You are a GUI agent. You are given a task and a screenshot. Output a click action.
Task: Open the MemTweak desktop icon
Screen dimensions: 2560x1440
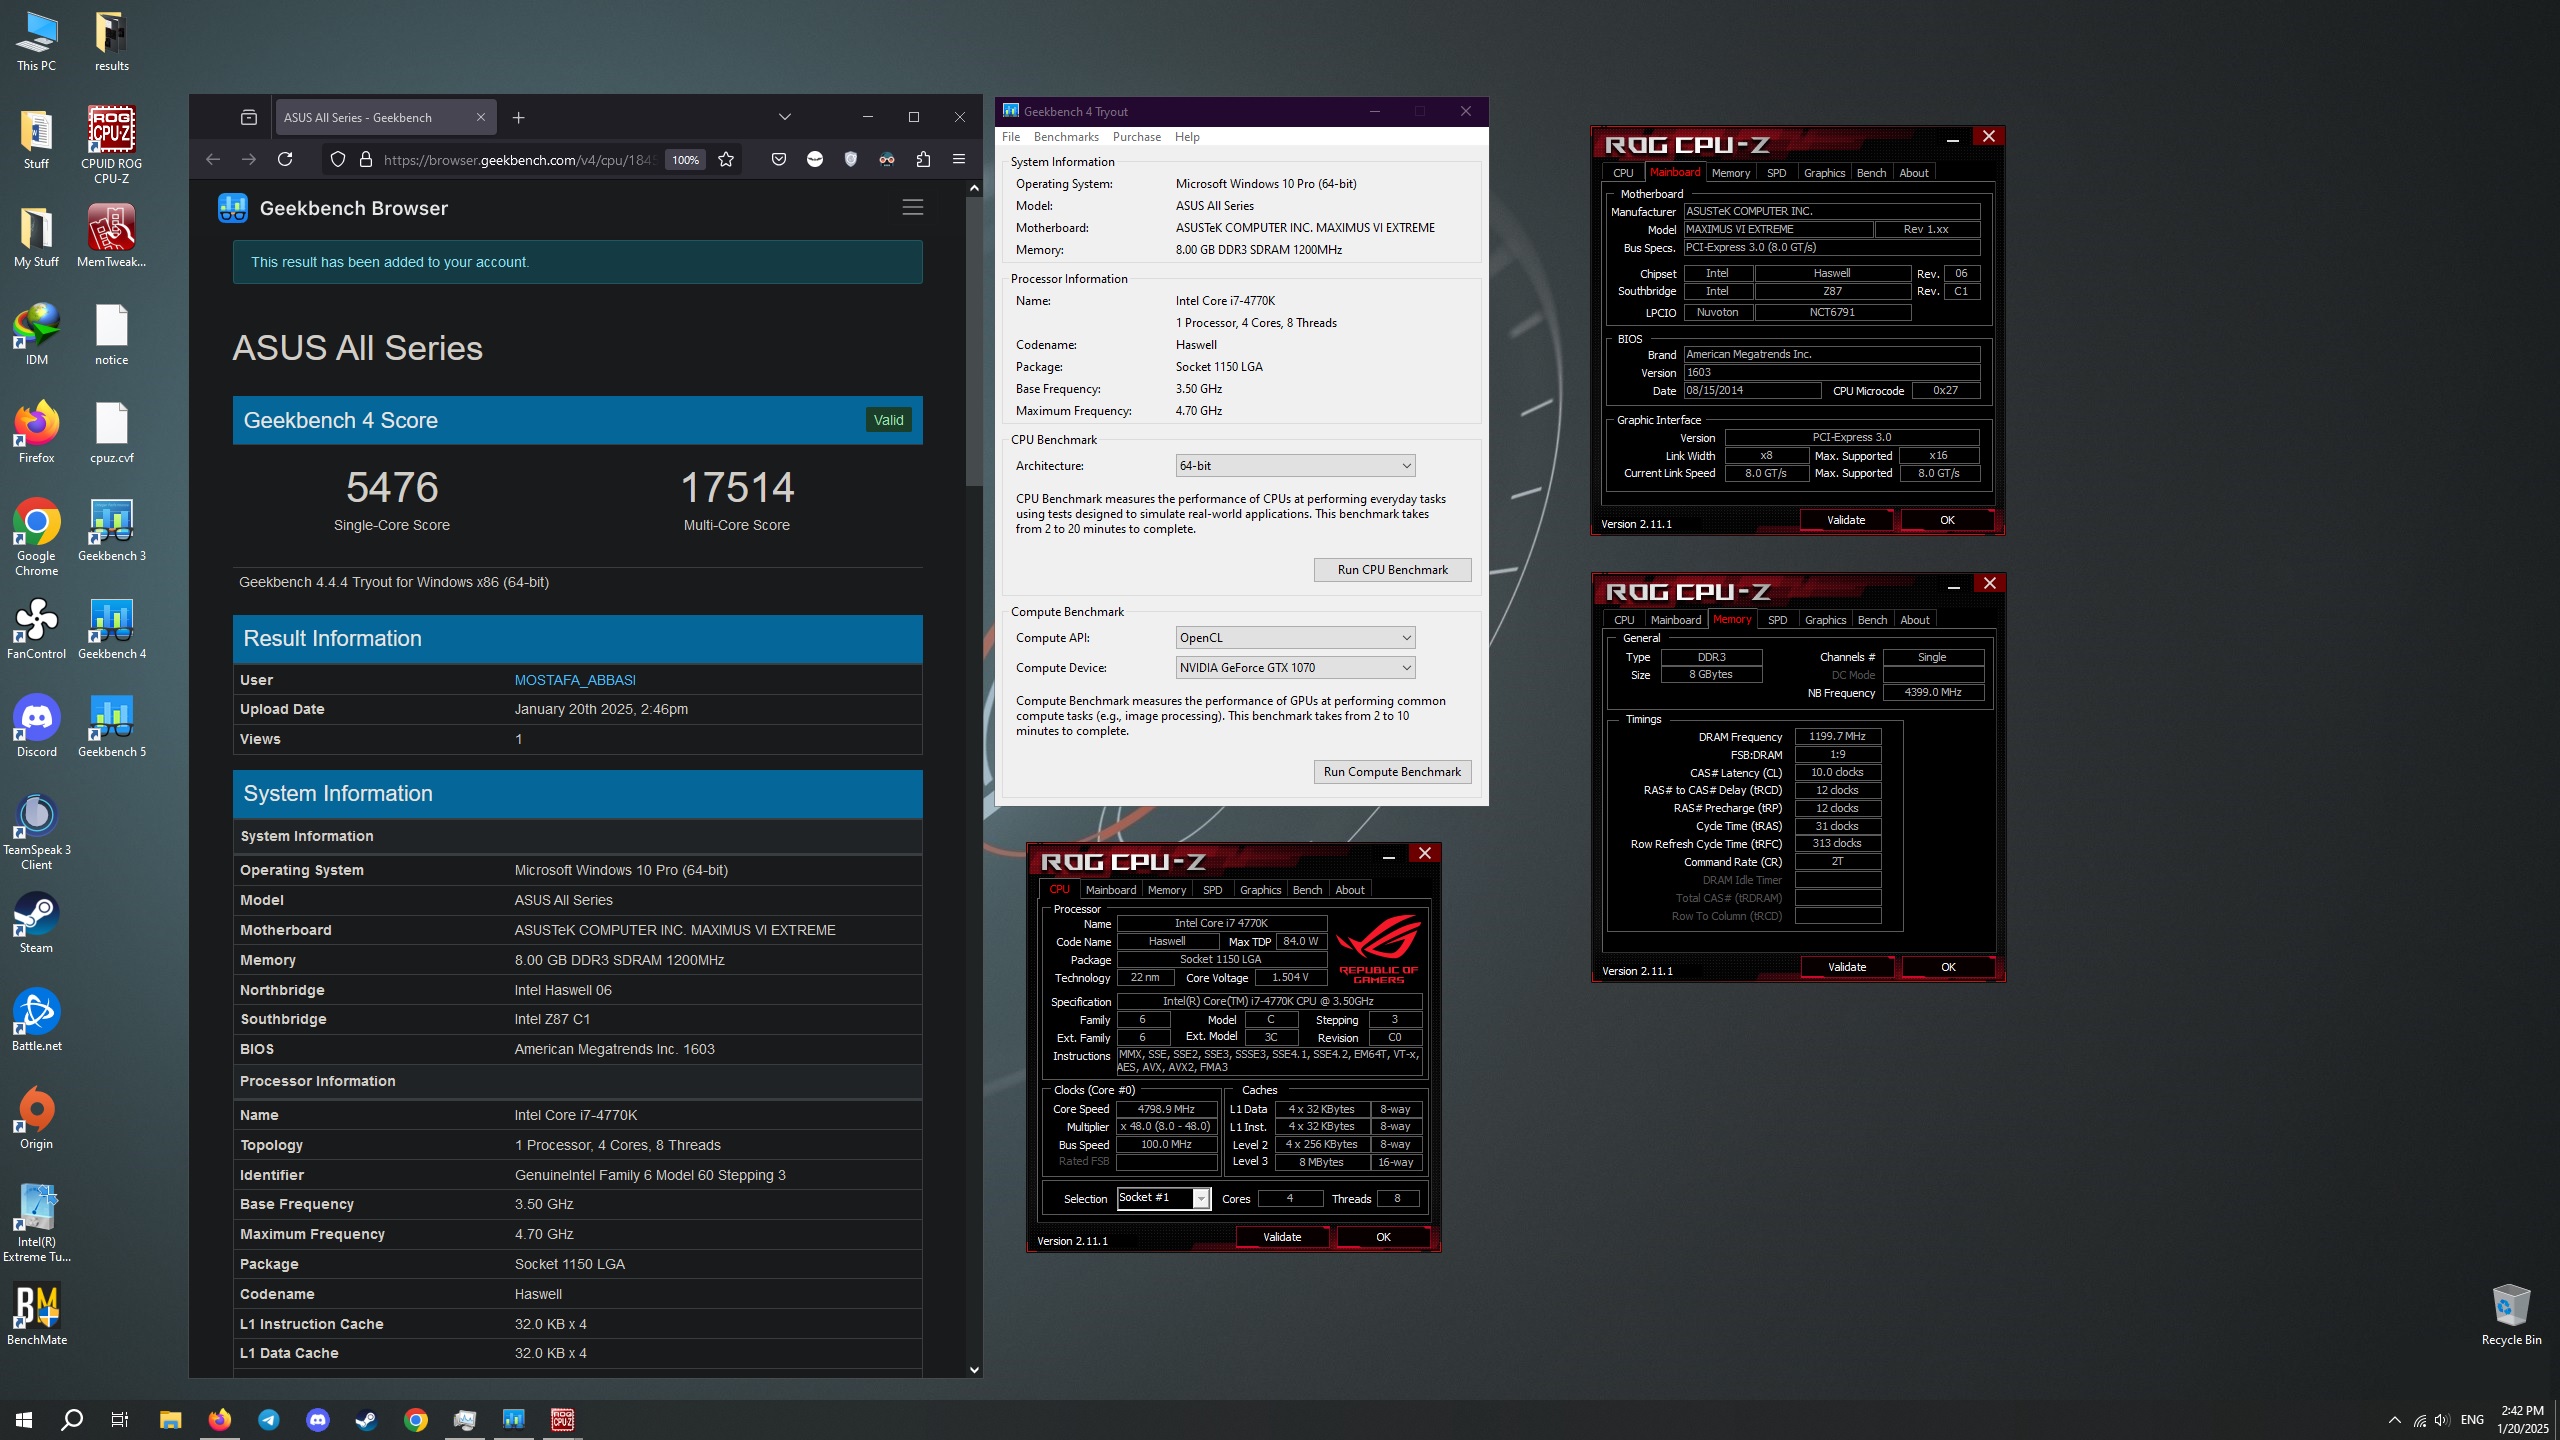[111, 236]
